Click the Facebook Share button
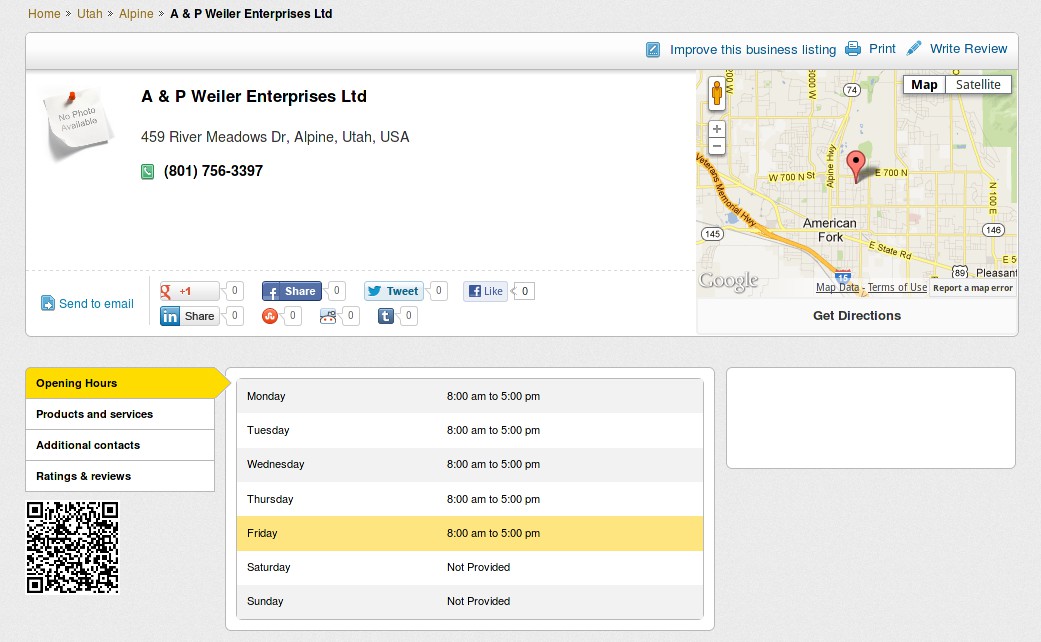Viewport: 1041px width, 642px height. click(x=291, y=291)
